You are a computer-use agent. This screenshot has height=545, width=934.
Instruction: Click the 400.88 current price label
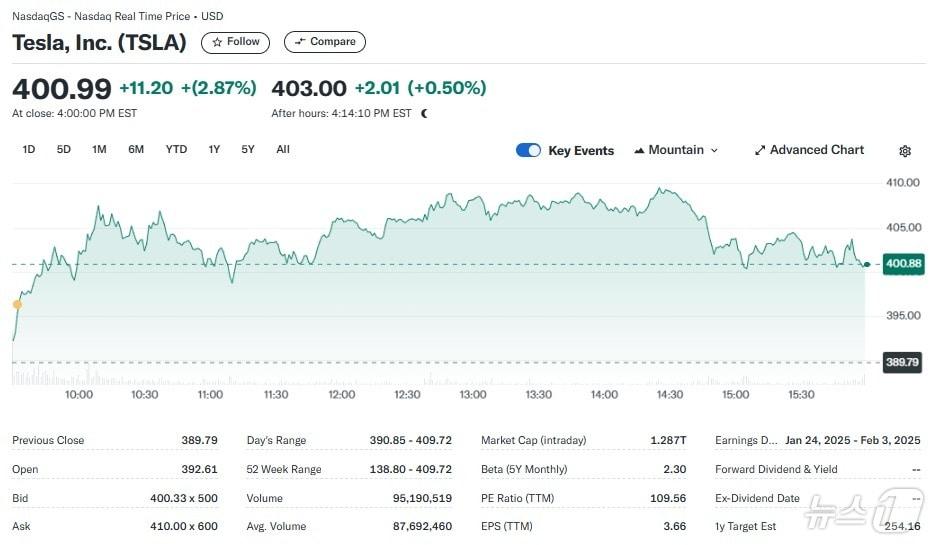(x=903, y=264)
